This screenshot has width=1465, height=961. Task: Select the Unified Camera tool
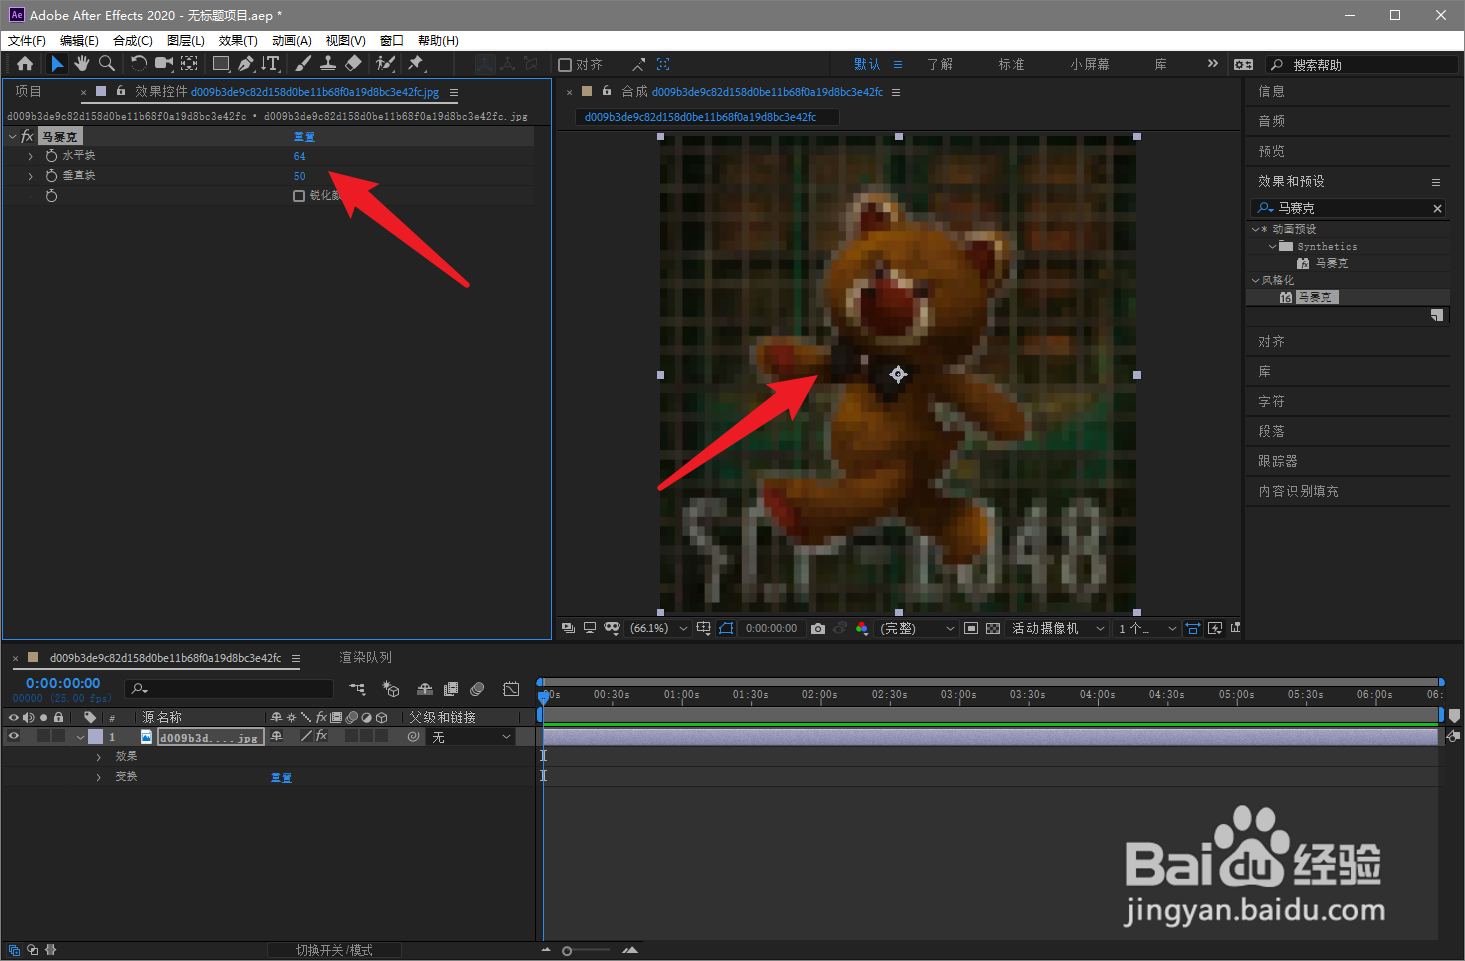coord(164,63)
